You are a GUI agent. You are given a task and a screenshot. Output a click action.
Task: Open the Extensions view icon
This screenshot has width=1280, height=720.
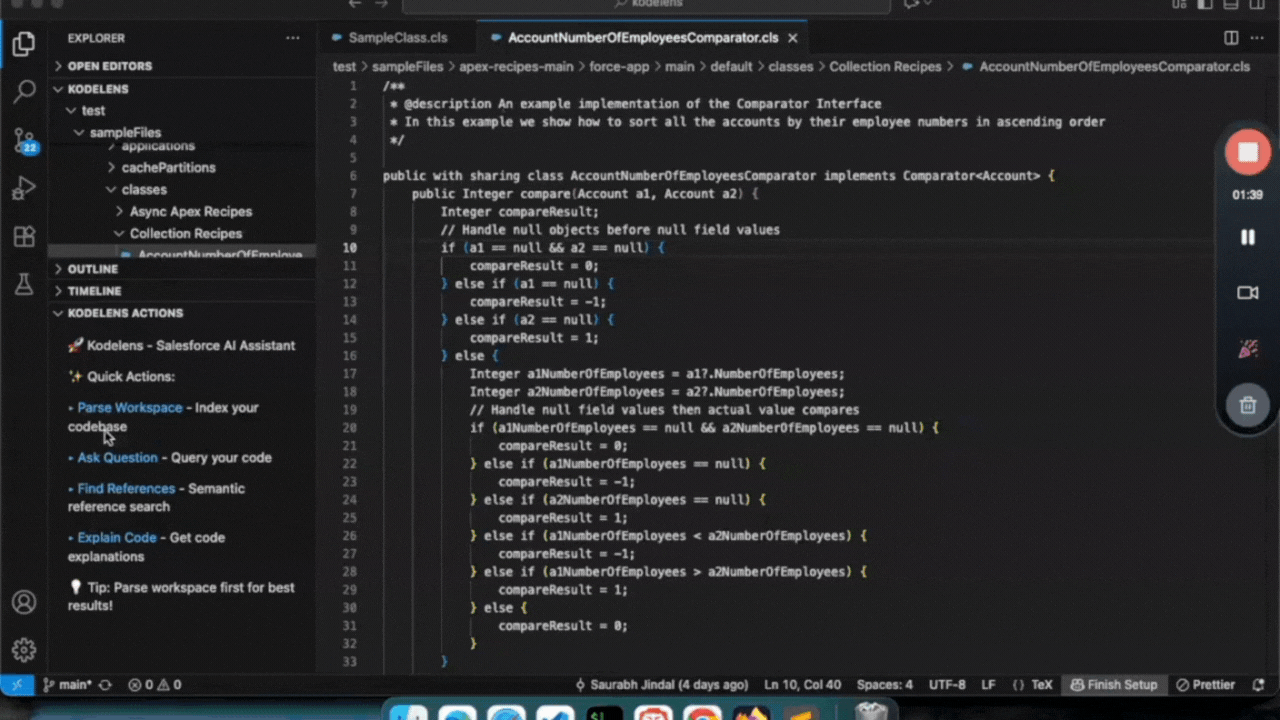click(24, 237)
